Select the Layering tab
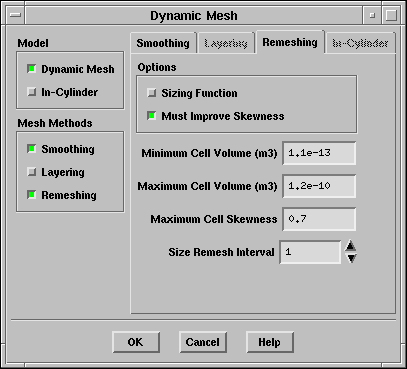This screenshot has height=369, width=407. click(226, 43)
